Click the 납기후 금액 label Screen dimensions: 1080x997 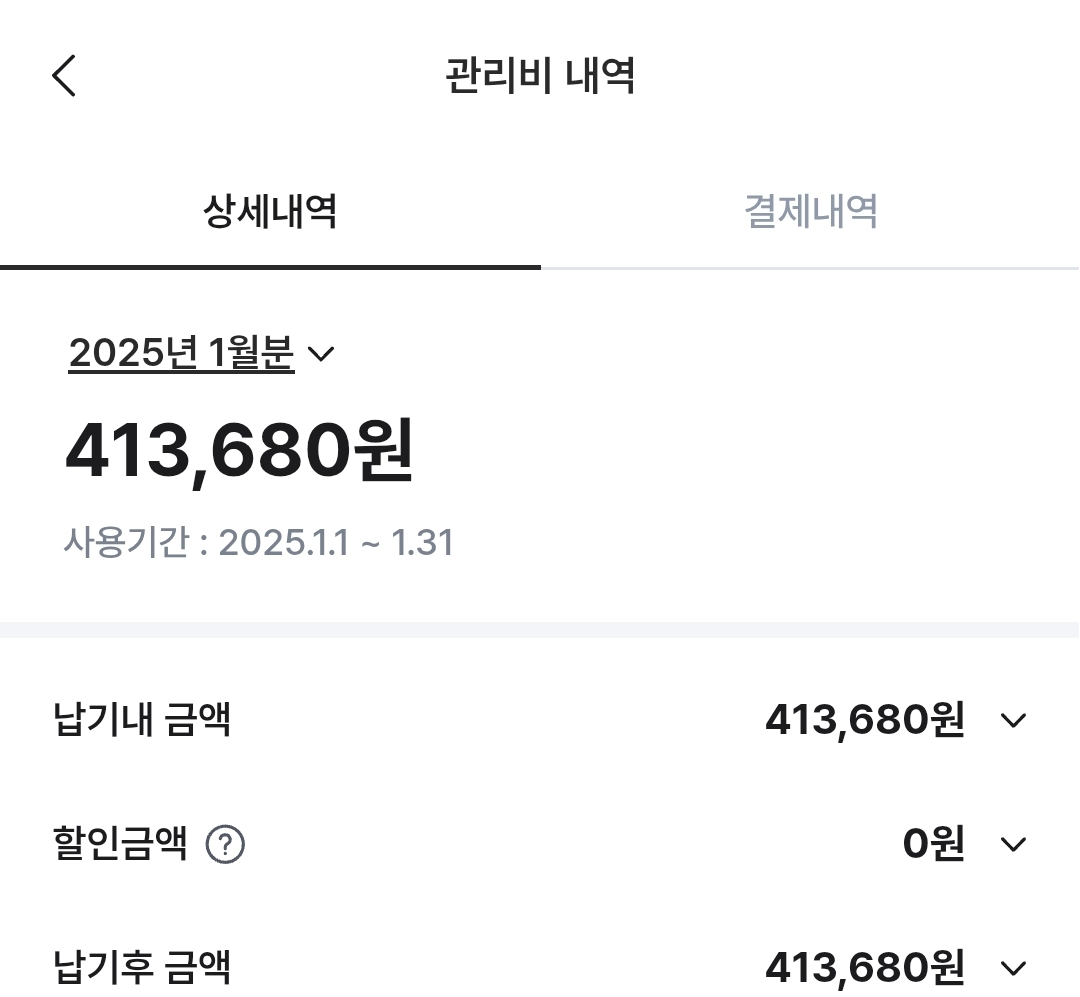(x=142, y=968)
